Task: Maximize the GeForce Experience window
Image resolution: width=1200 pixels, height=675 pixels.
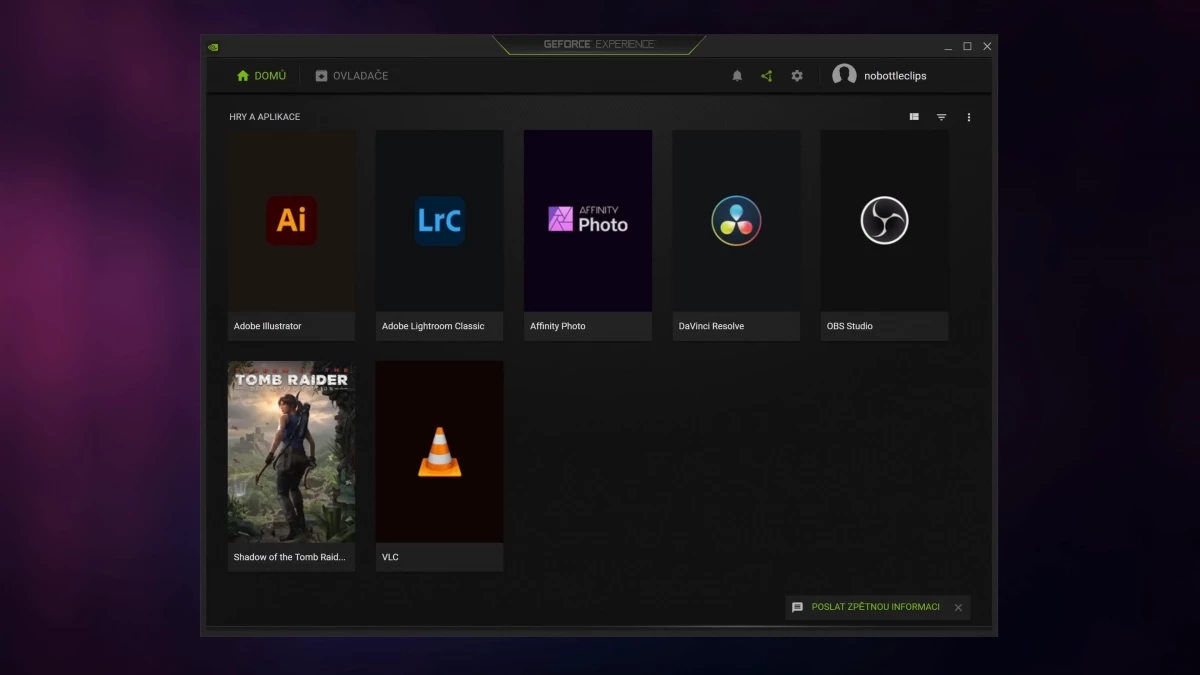Action: click(x=967, y=46)
